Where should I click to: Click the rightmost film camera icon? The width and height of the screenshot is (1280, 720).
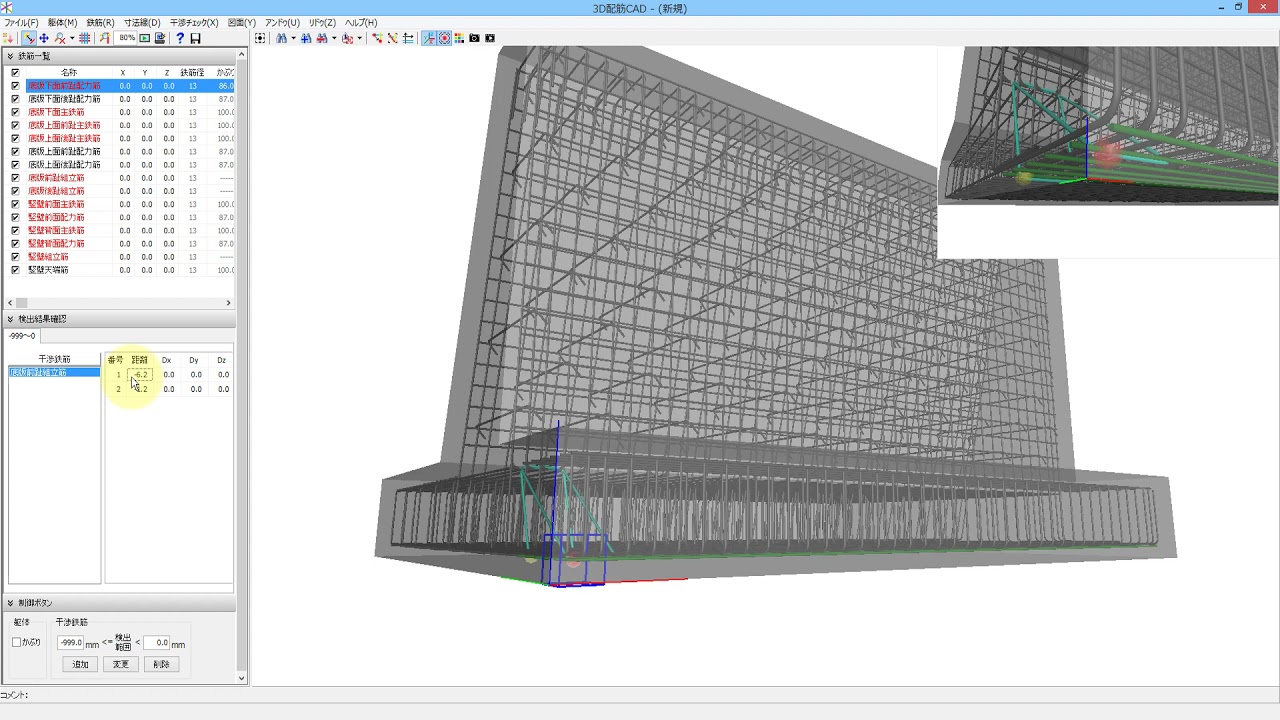click(490, 38)
